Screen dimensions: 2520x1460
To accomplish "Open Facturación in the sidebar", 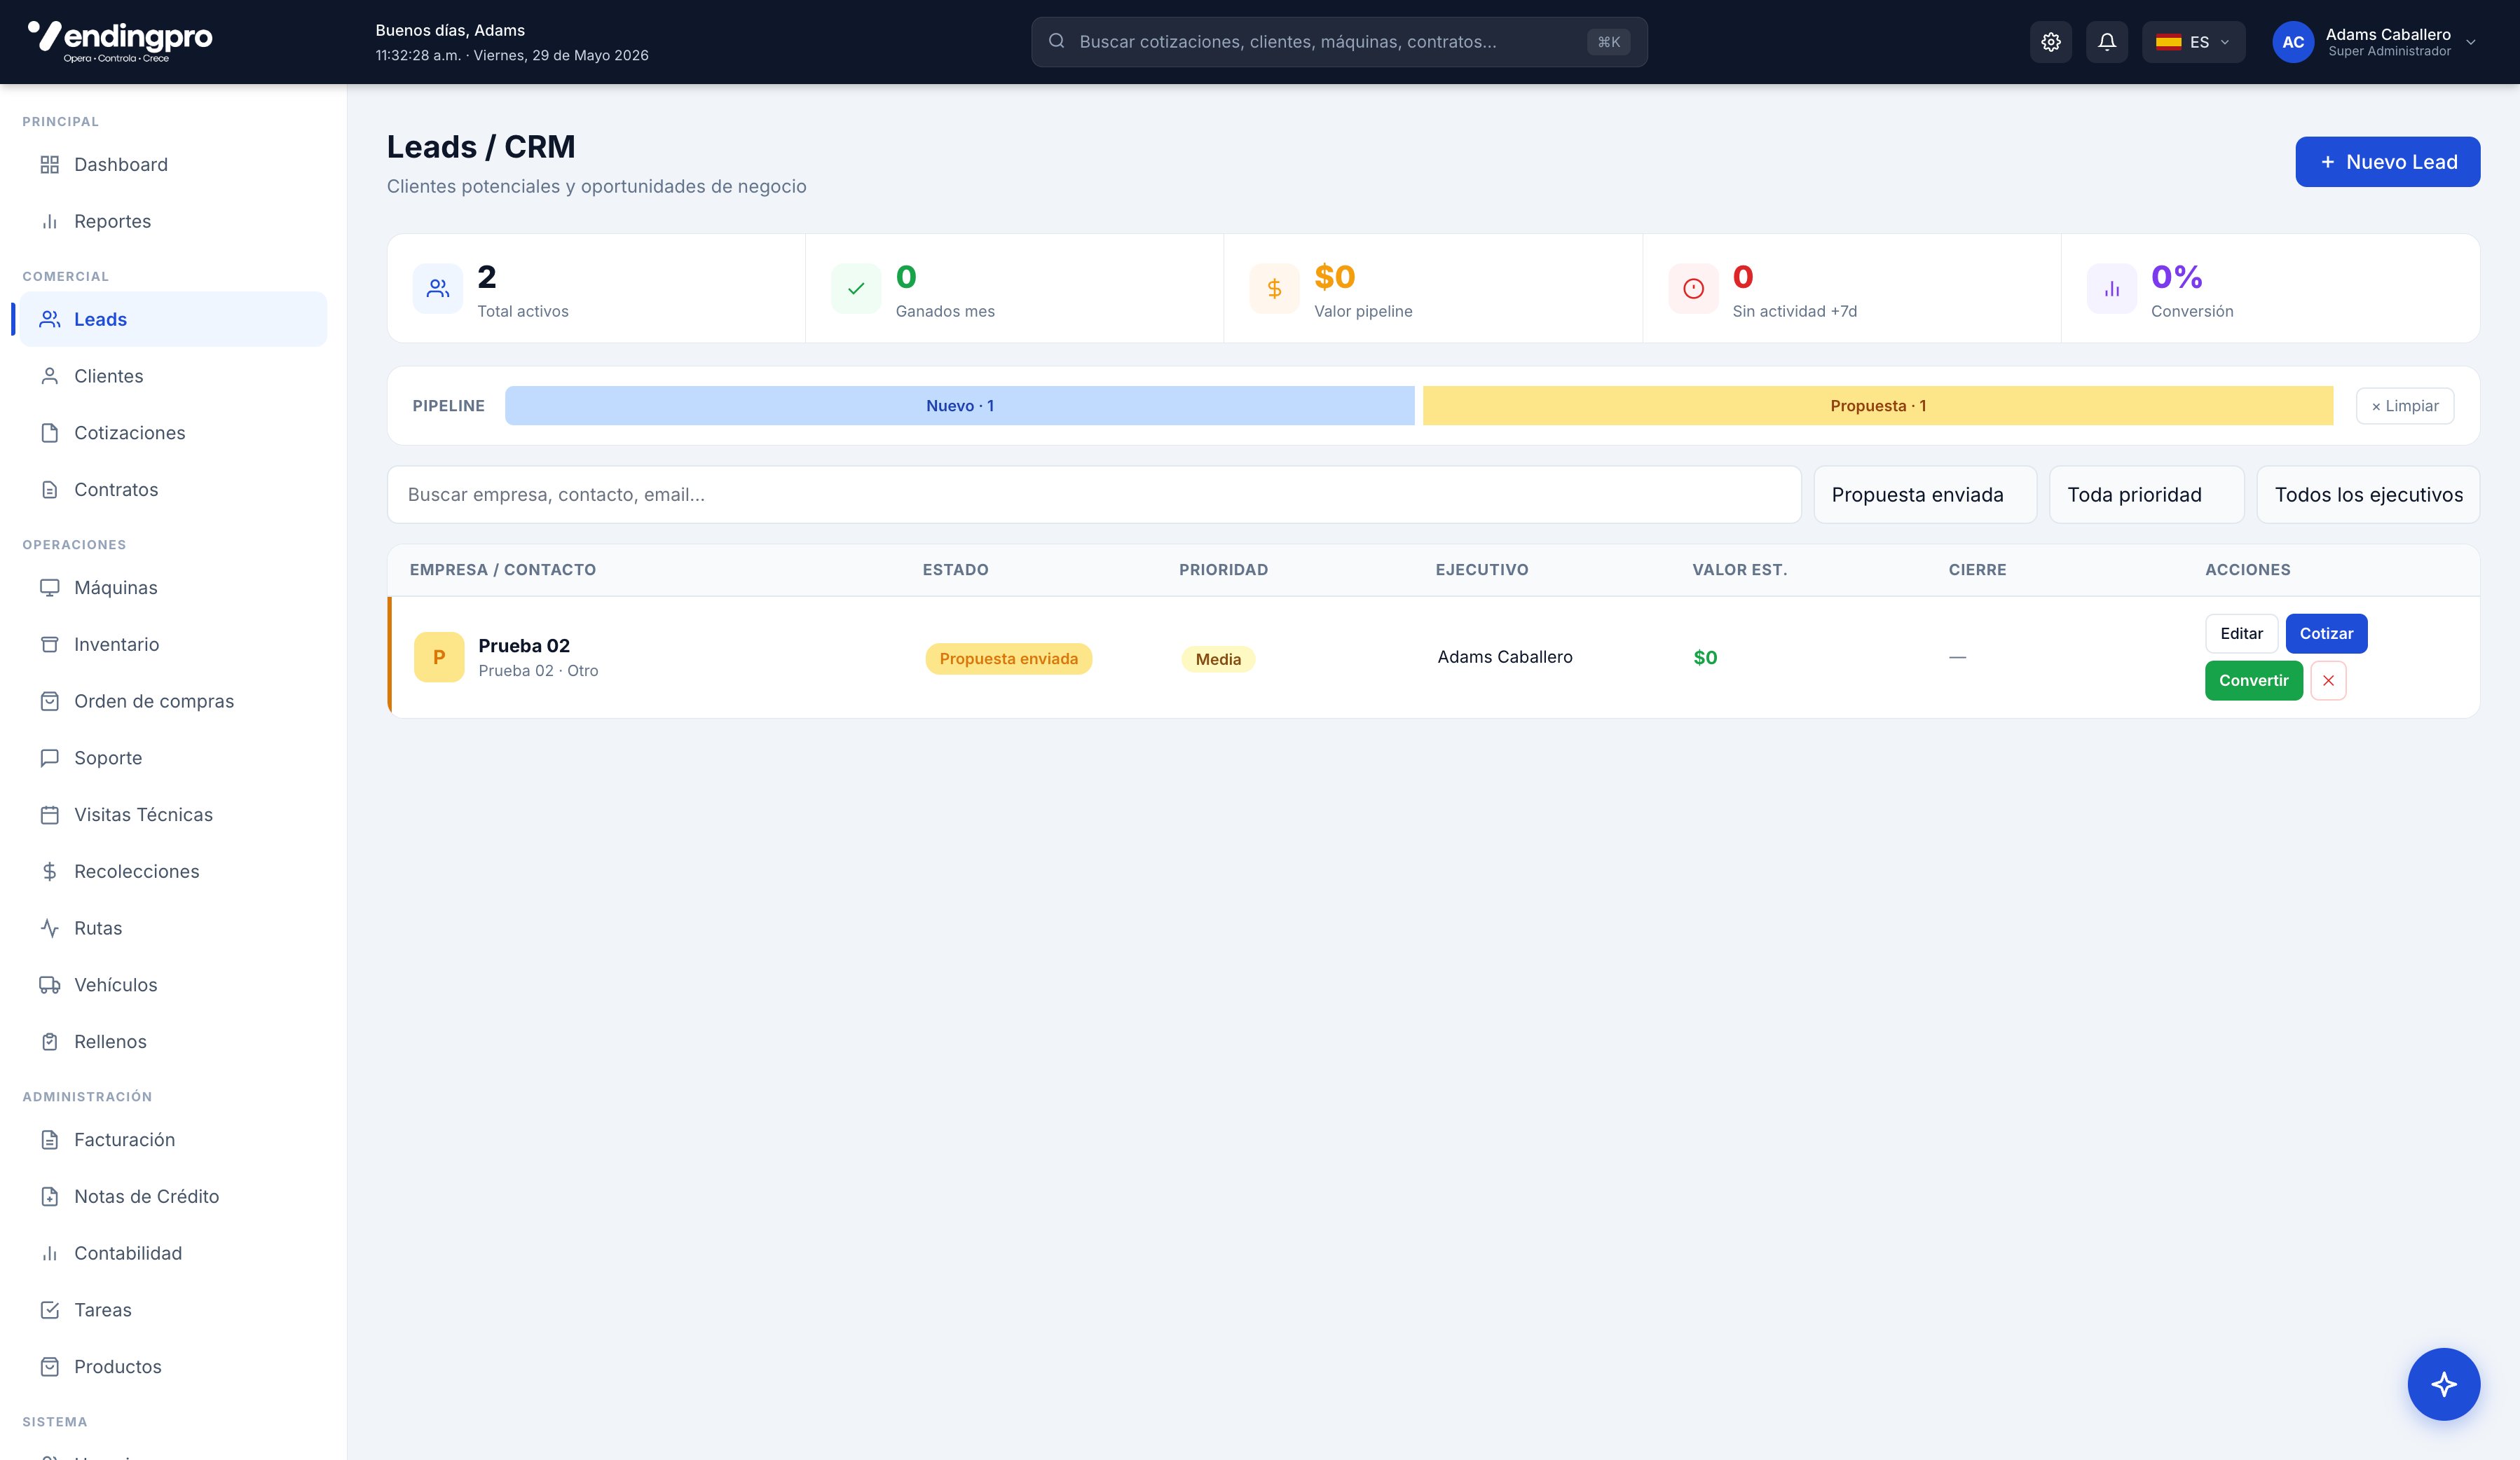I will 173,1140.
